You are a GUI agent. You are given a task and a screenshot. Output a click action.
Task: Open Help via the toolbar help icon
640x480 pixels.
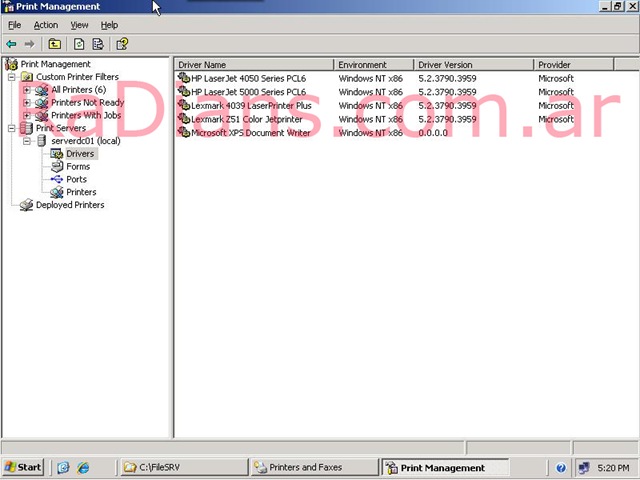122,44
